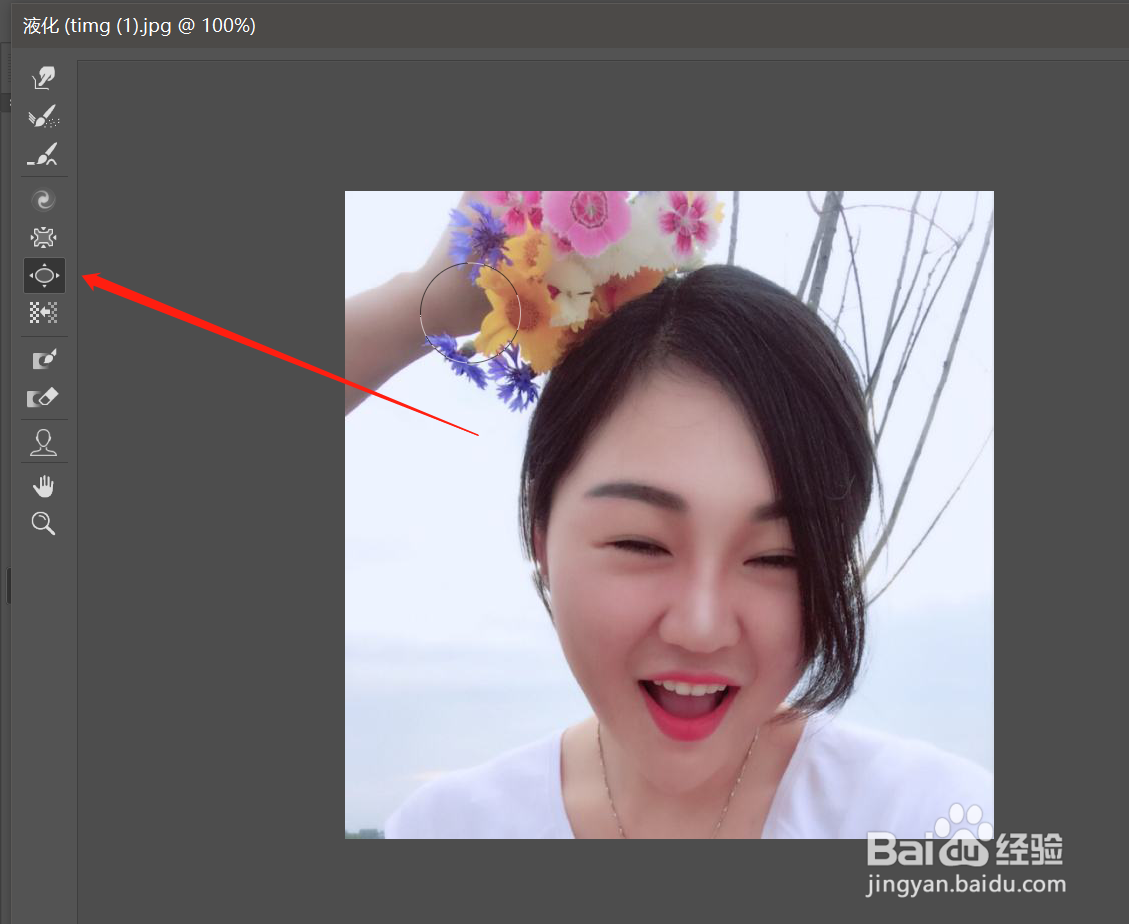The width and height of the screenshot is (1129, 924).
Task: Select the Zoom tool
Action: pos(44,524)
